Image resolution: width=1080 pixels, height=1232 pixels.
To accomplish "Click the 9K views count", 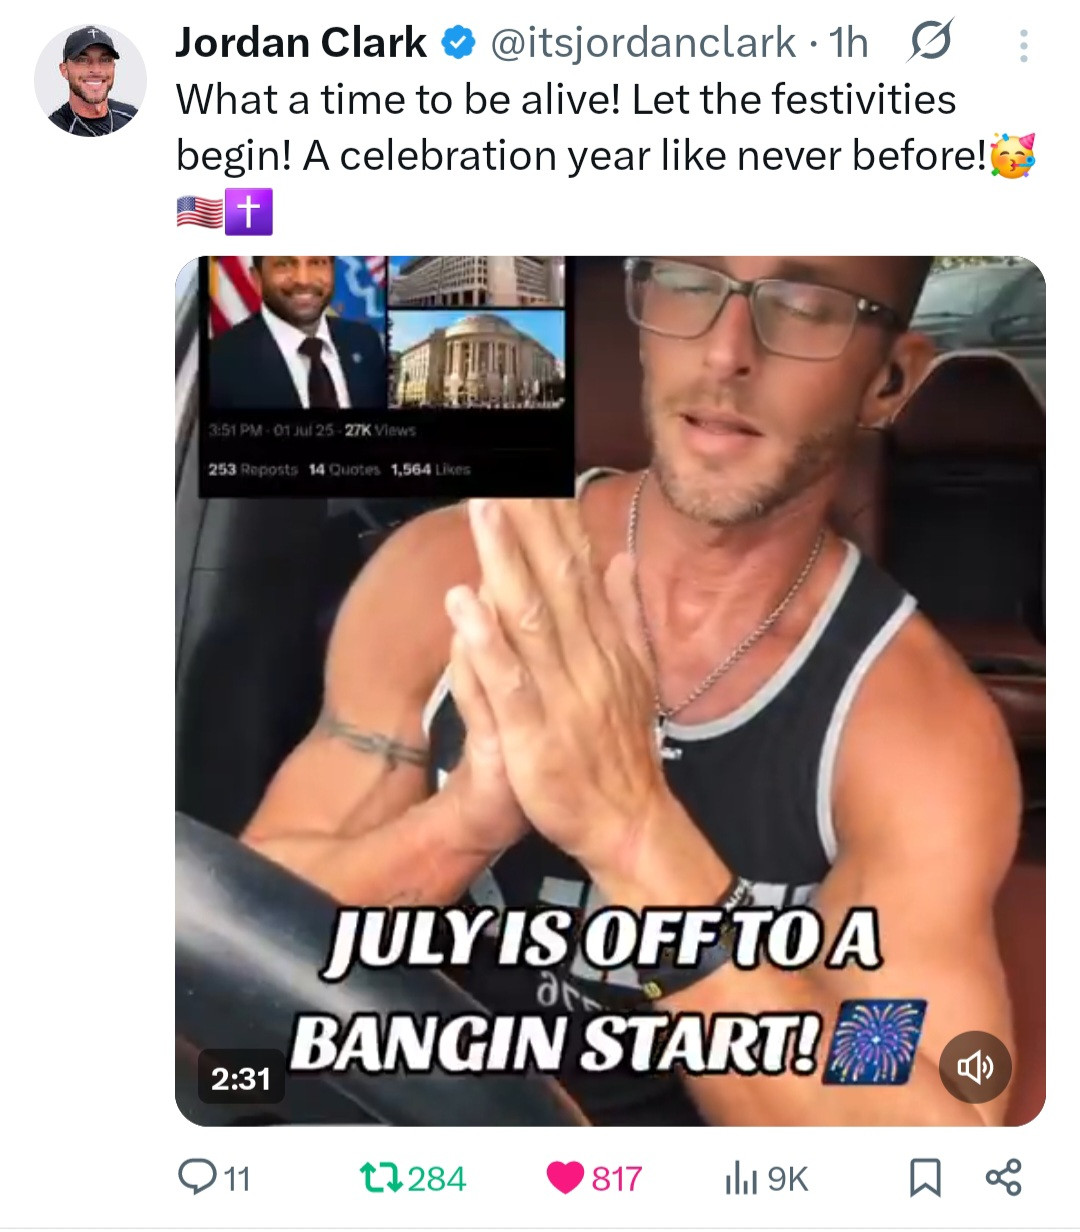I will pyautogui.click(x=787, y=1179).
